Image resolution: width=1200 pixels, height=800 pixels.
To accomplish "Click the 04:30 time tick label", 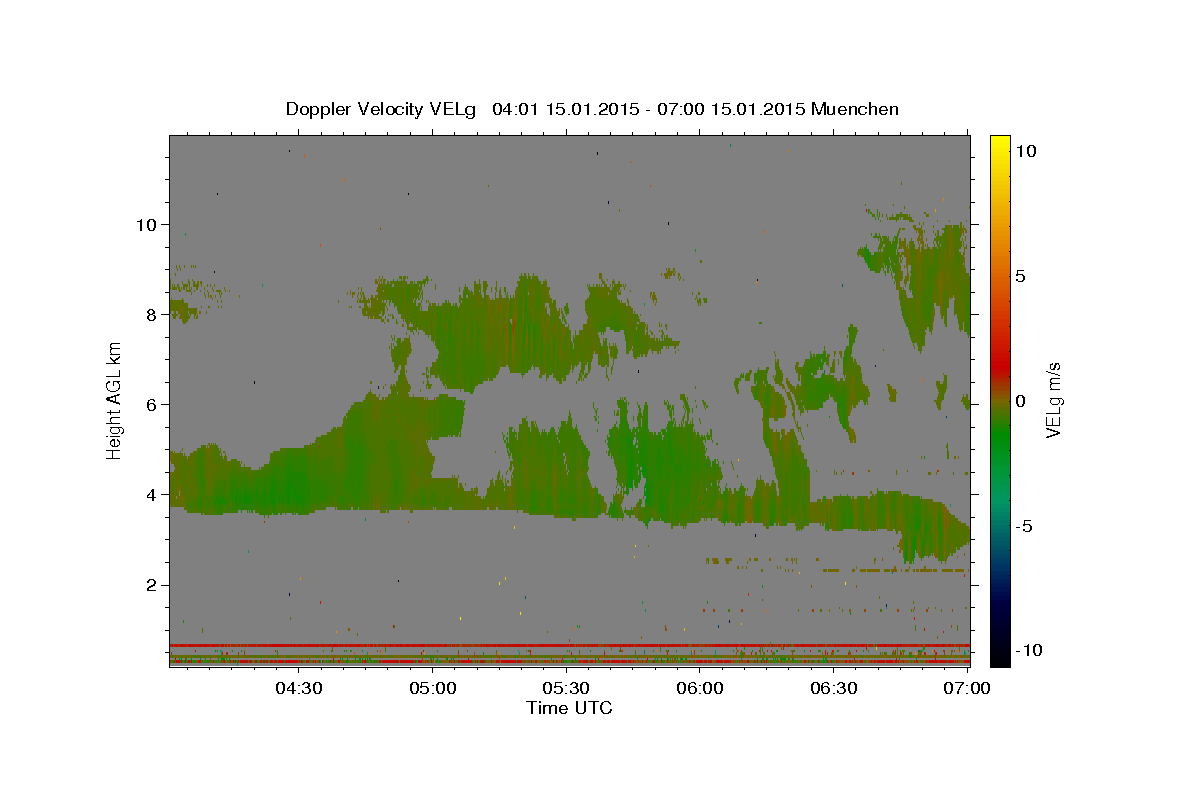I will coord(298,688).
